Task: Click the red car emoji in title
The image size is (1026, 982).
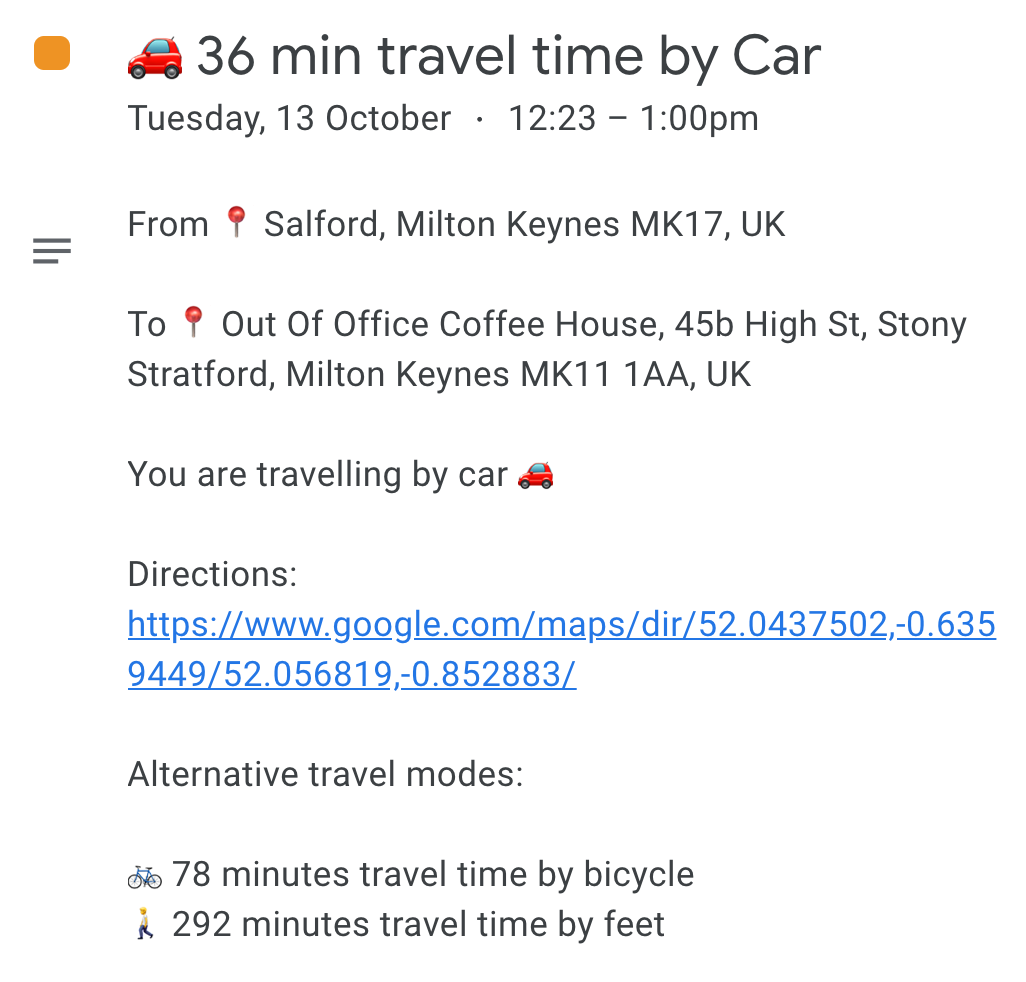Action: pos(155,56)
